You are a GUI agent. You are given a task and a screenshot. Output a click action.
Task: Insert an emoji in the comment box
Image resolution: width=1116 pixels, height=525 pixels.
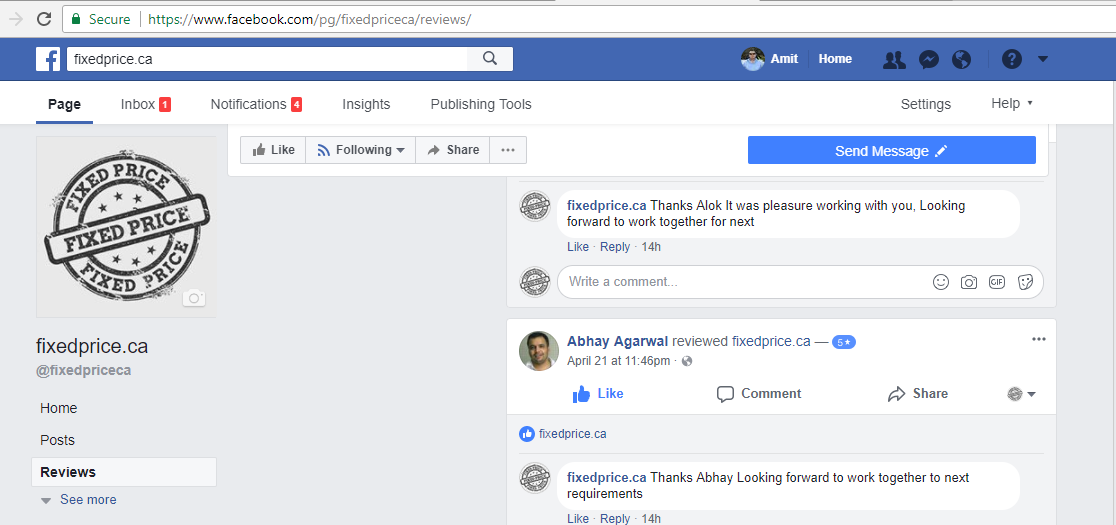pos(940,282)
